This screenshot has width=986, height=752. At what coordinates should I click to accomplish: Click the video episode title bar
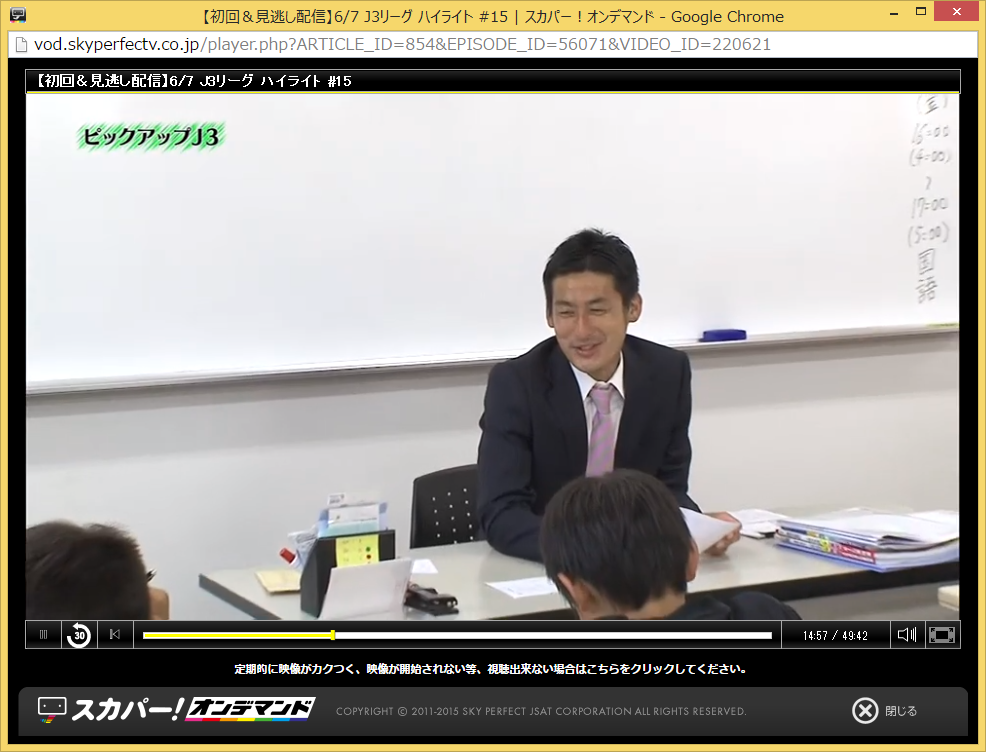coord(492,81)
